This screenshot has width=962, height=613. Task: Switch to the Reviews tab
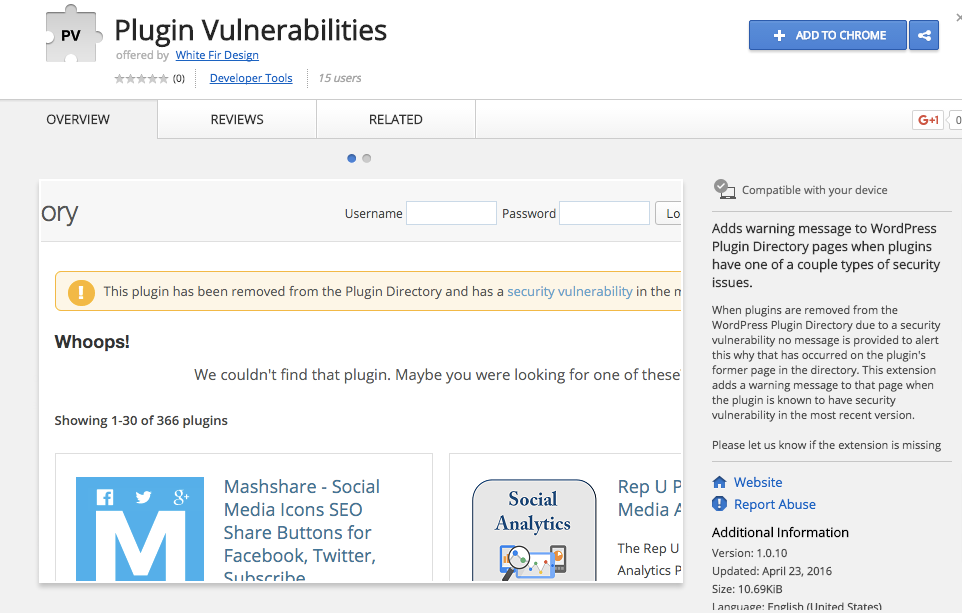(237, 120)
